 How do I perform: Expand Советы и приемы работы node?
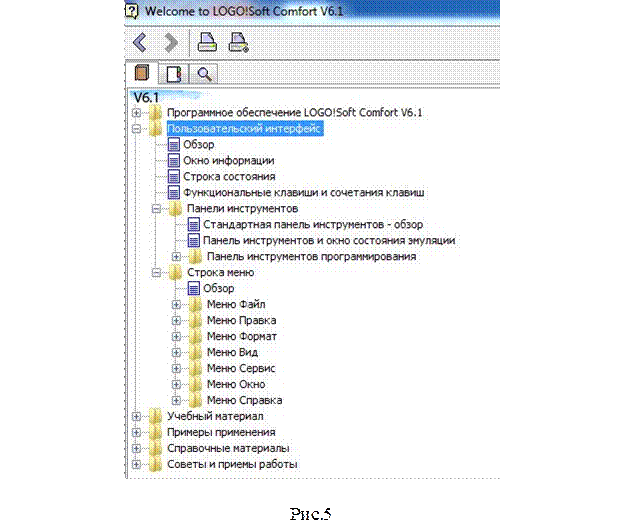tap(136, 464)
